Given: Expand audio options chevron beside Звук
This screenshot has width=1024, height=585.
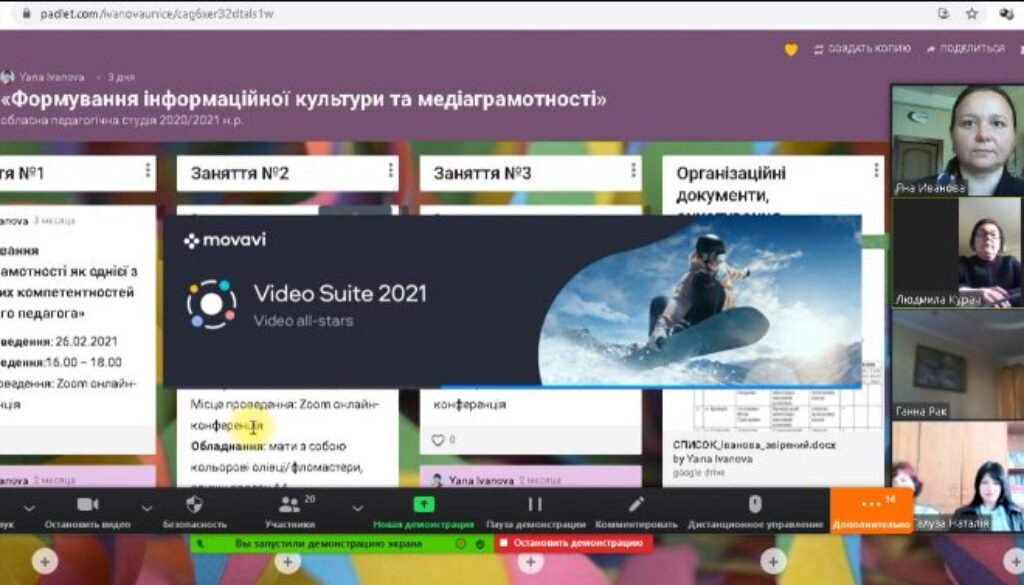Looking at the screenshot, I should (29, 508).
